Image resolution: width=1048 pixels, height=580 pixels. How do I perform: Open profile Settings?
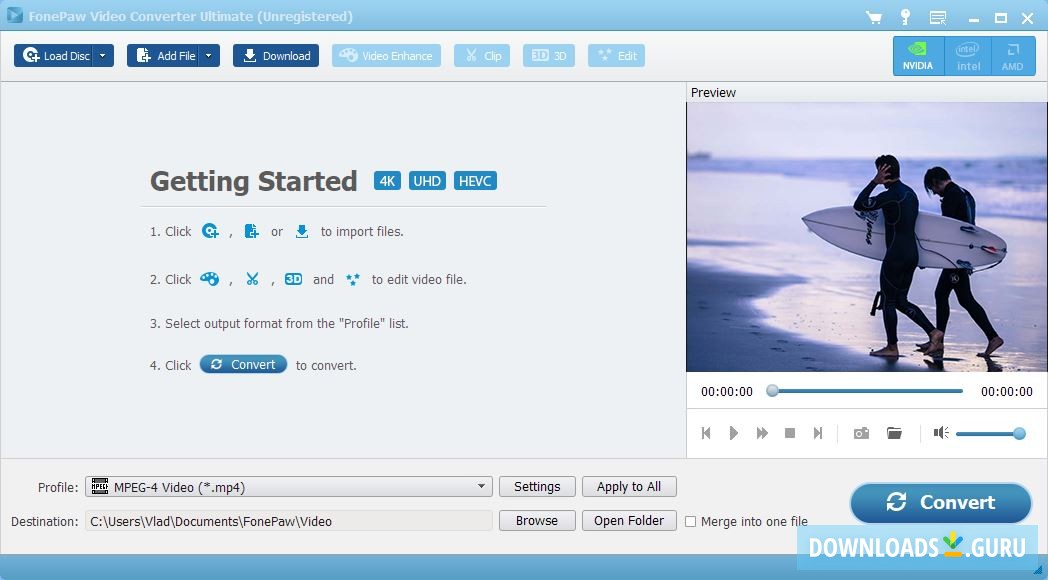pyautogui.click(x=537, y=486)
